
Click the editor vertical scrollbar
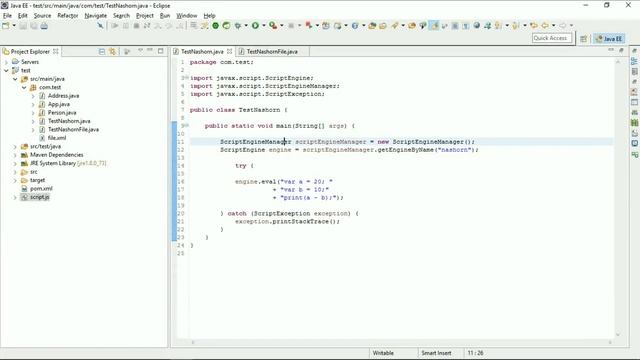pos(618,198)
